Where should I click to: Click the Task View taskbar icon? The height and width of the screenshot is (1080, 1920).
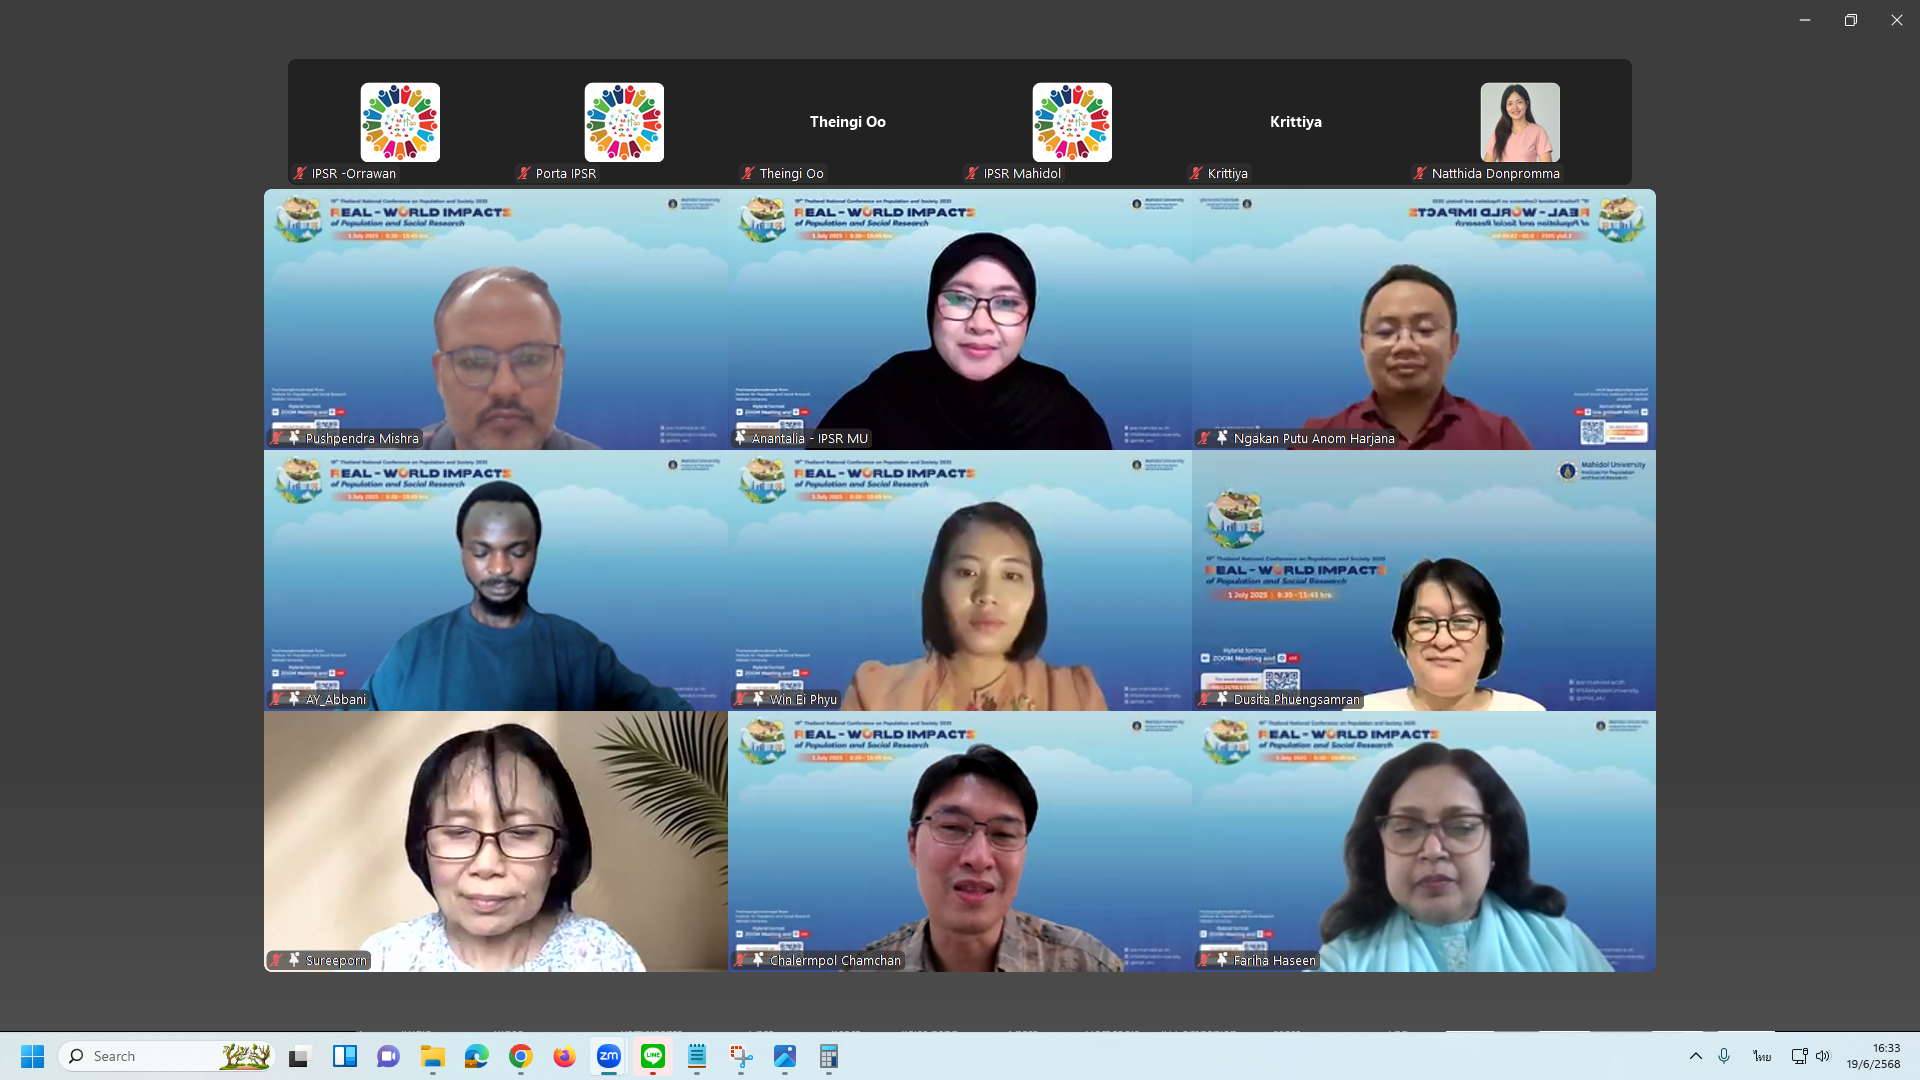click(299, 1056)
